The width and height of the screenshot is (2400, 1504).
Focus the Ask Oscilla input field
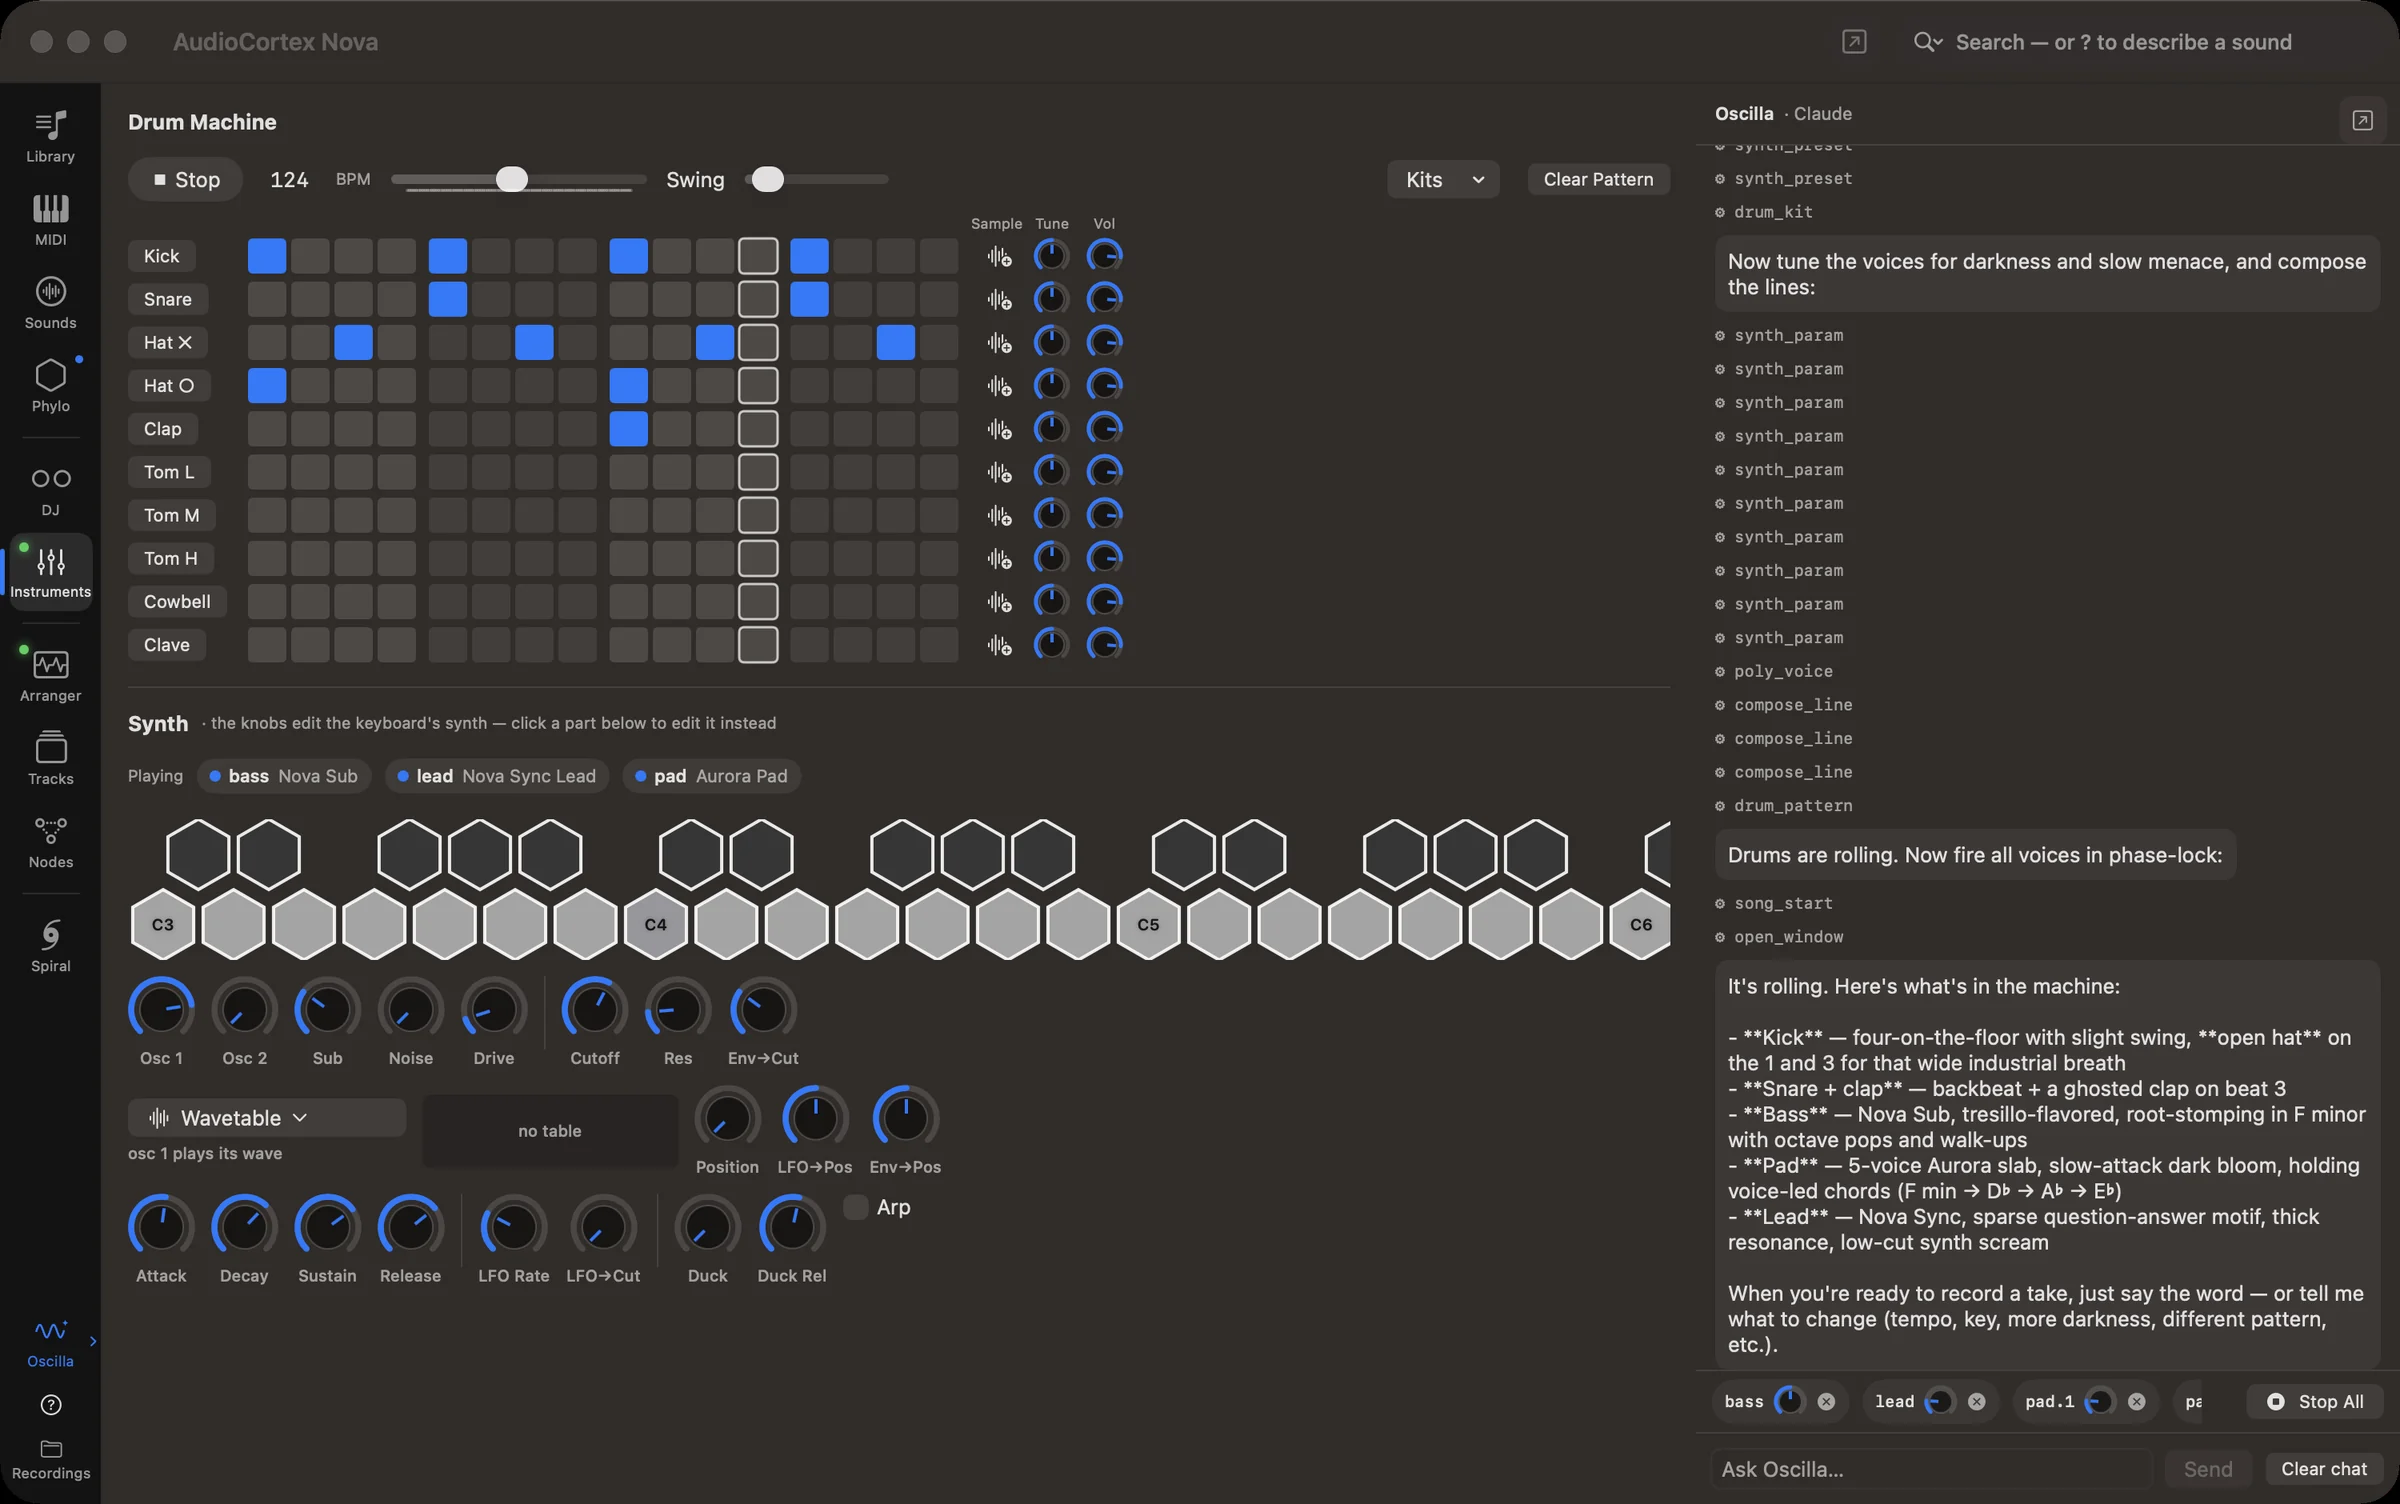coord(1930,1468)
